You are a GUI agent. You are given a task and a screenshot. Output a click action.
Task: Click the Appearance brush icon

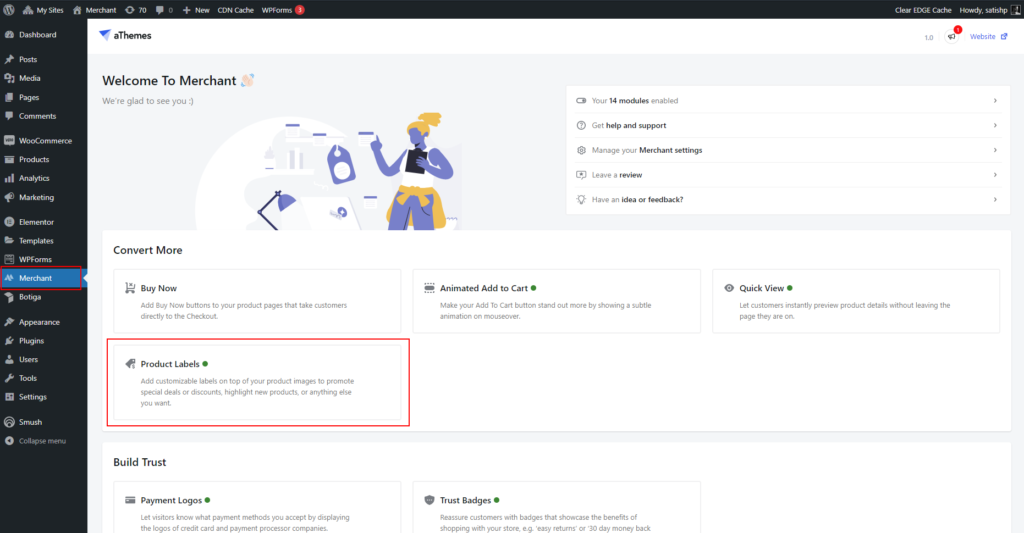[x=9, y=322]
